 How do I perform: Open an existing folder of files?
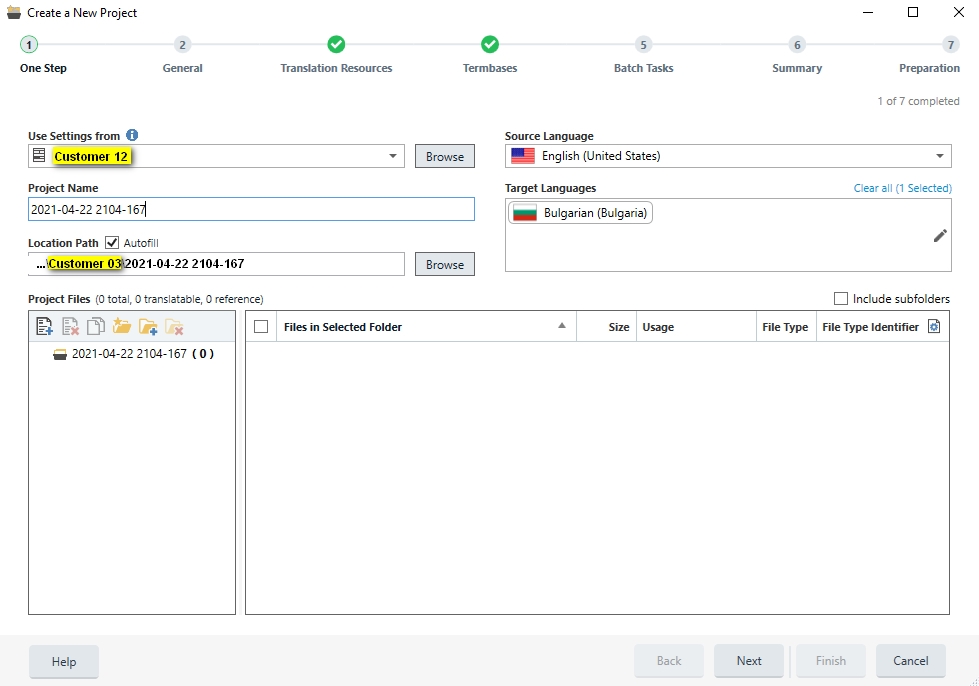coord(122,325)
